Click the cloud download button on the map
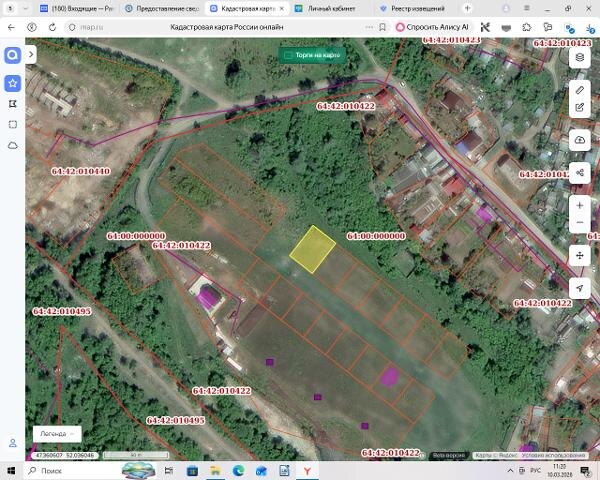 coord(579,140)
